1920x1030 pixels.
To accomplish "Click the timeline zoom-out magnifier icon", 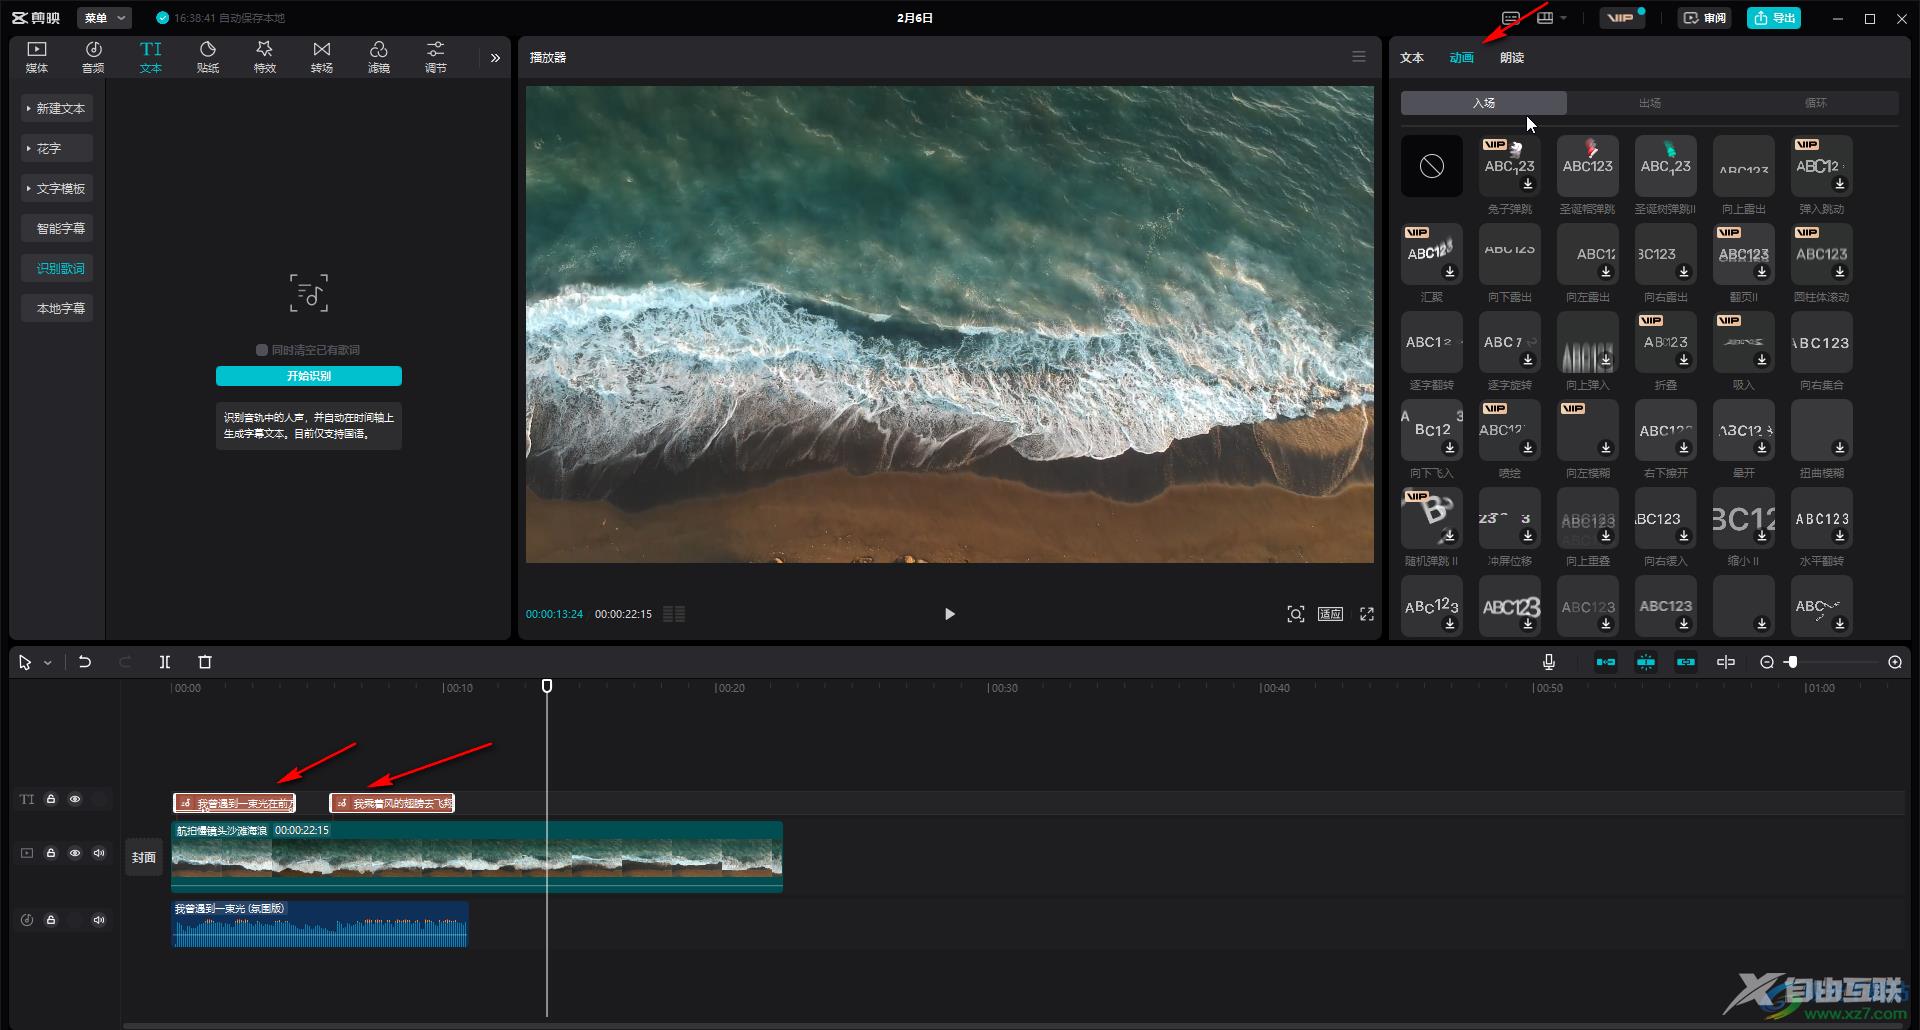I will pyautogui.click(x=1767, y=662).
